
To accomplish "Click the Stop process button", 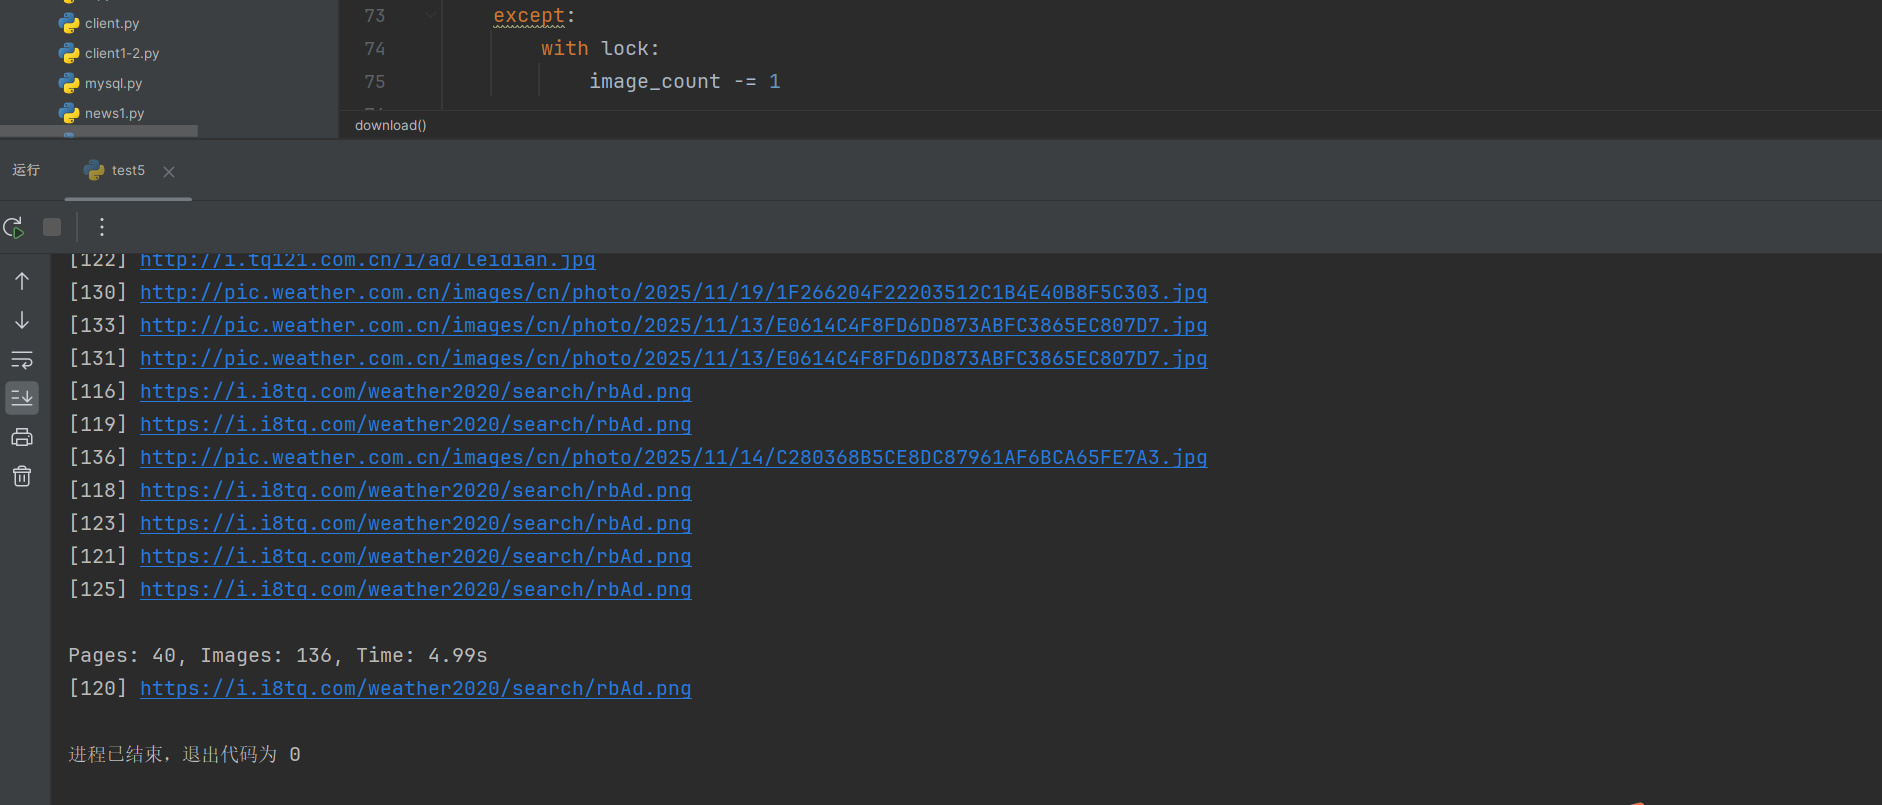I will pyautogui.click(x=52, y=228).
